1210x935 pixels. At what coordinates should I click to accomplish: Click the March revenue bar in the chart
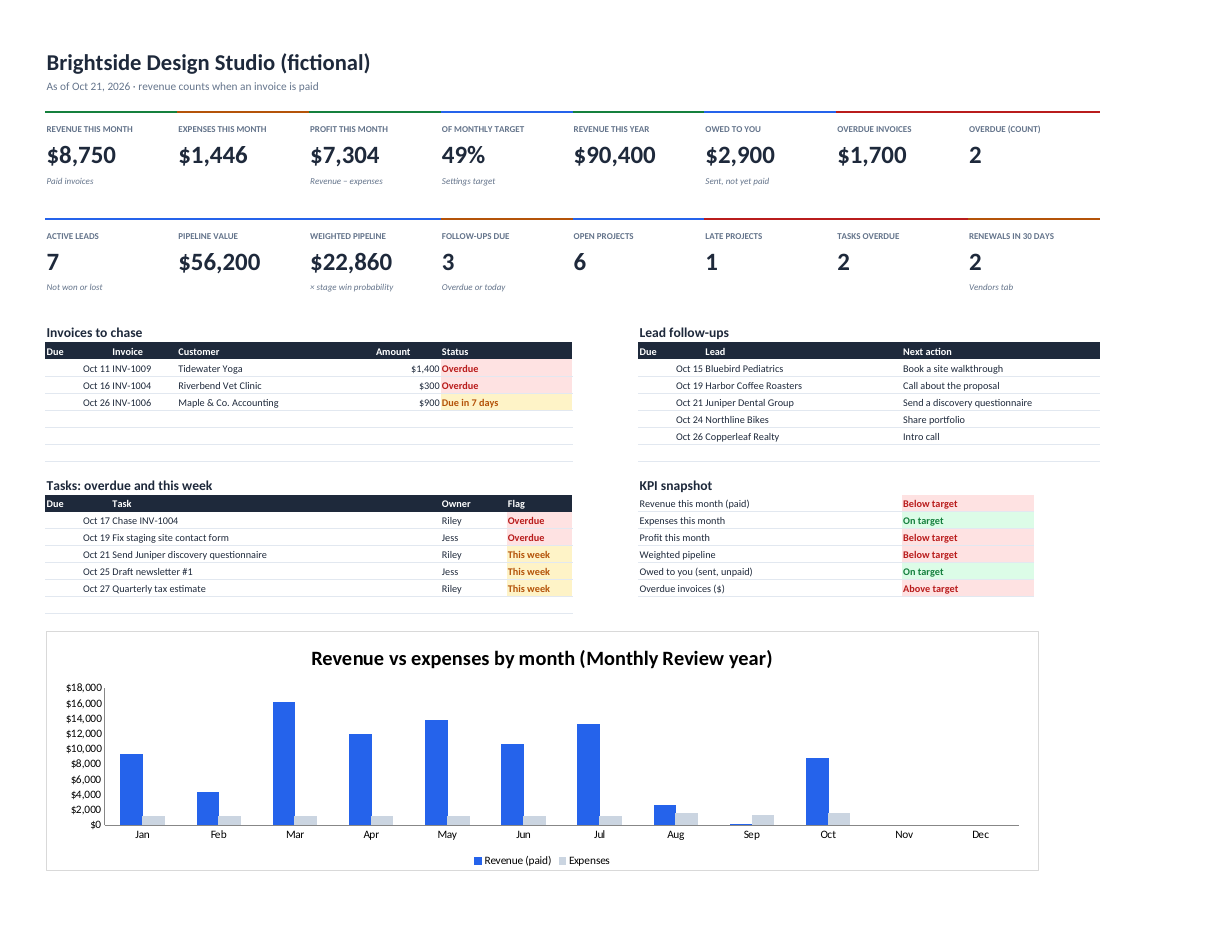[x=284, y=764]
